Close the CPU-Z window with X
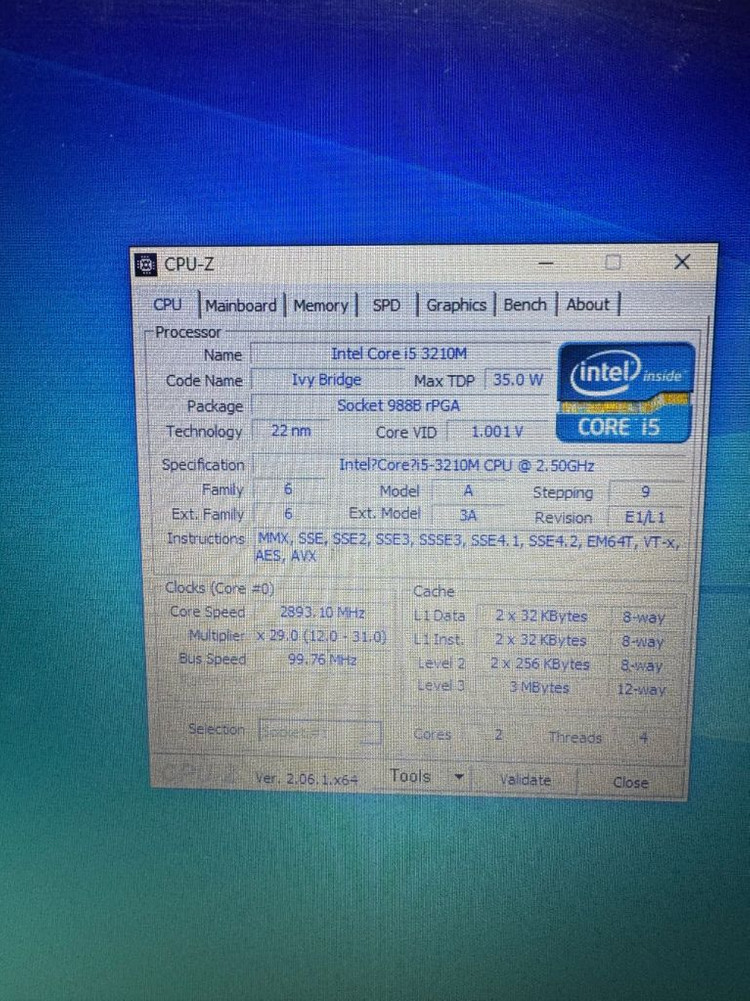 tap(682, 262)
